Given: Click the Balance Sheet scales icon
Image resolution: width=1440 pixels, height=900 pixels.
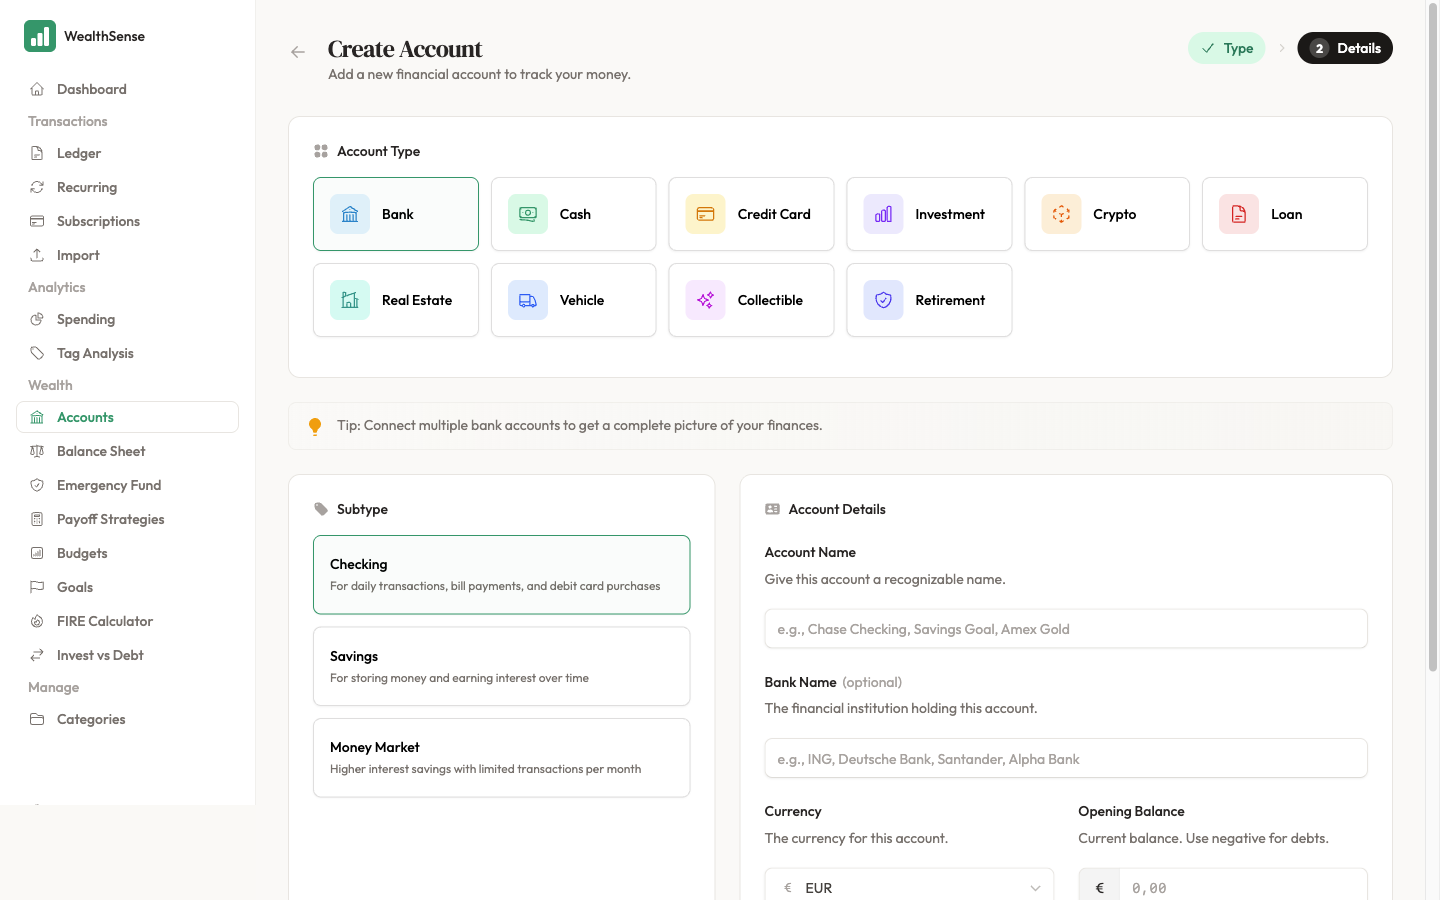Looking at the screenshot, I should tap(37, 451).
